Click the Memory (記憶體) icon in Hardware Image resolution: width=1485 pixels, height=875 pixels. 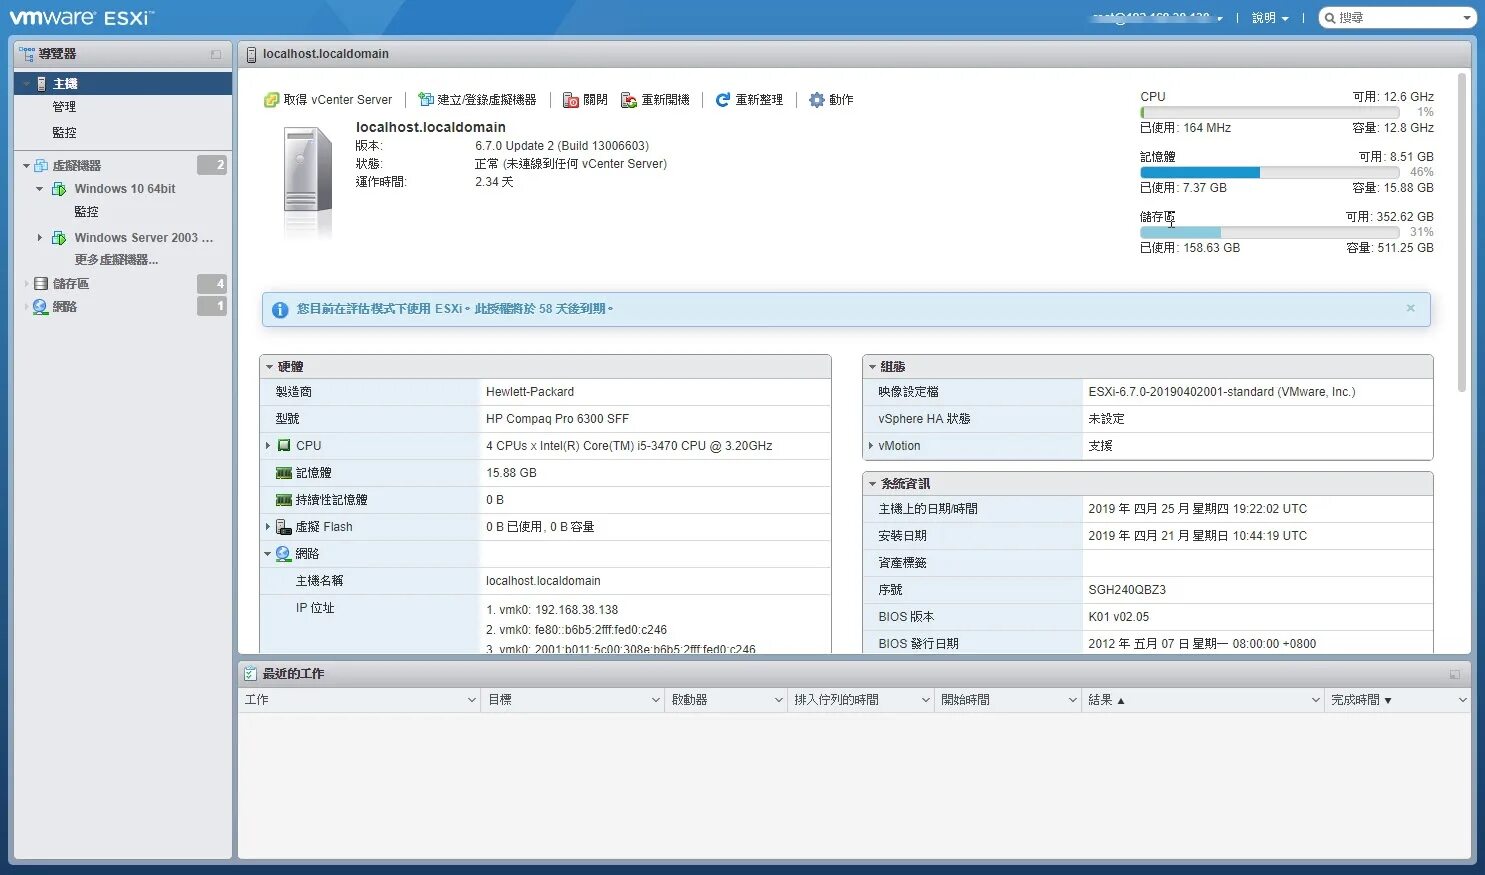tap(284, 473)
